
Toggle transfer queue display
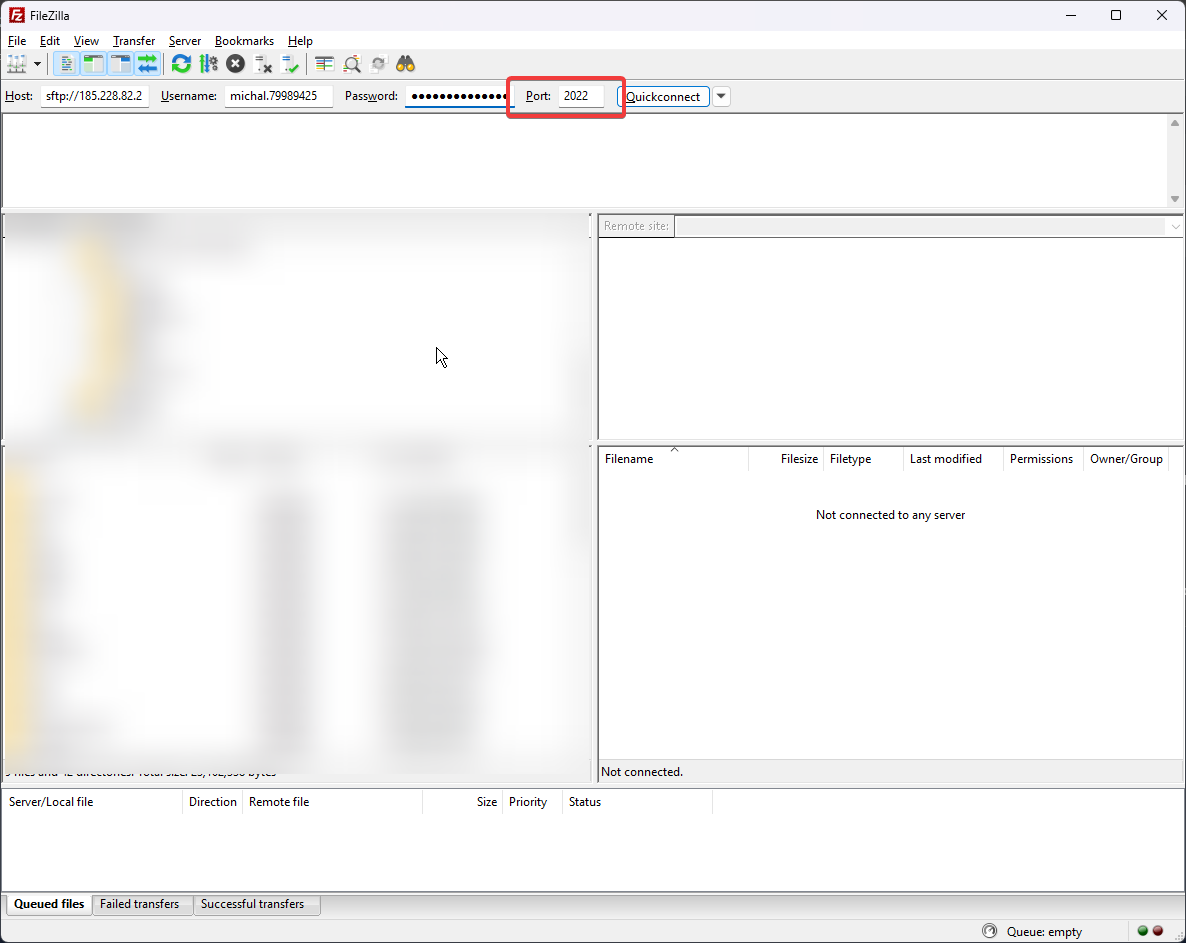point(148,64)
